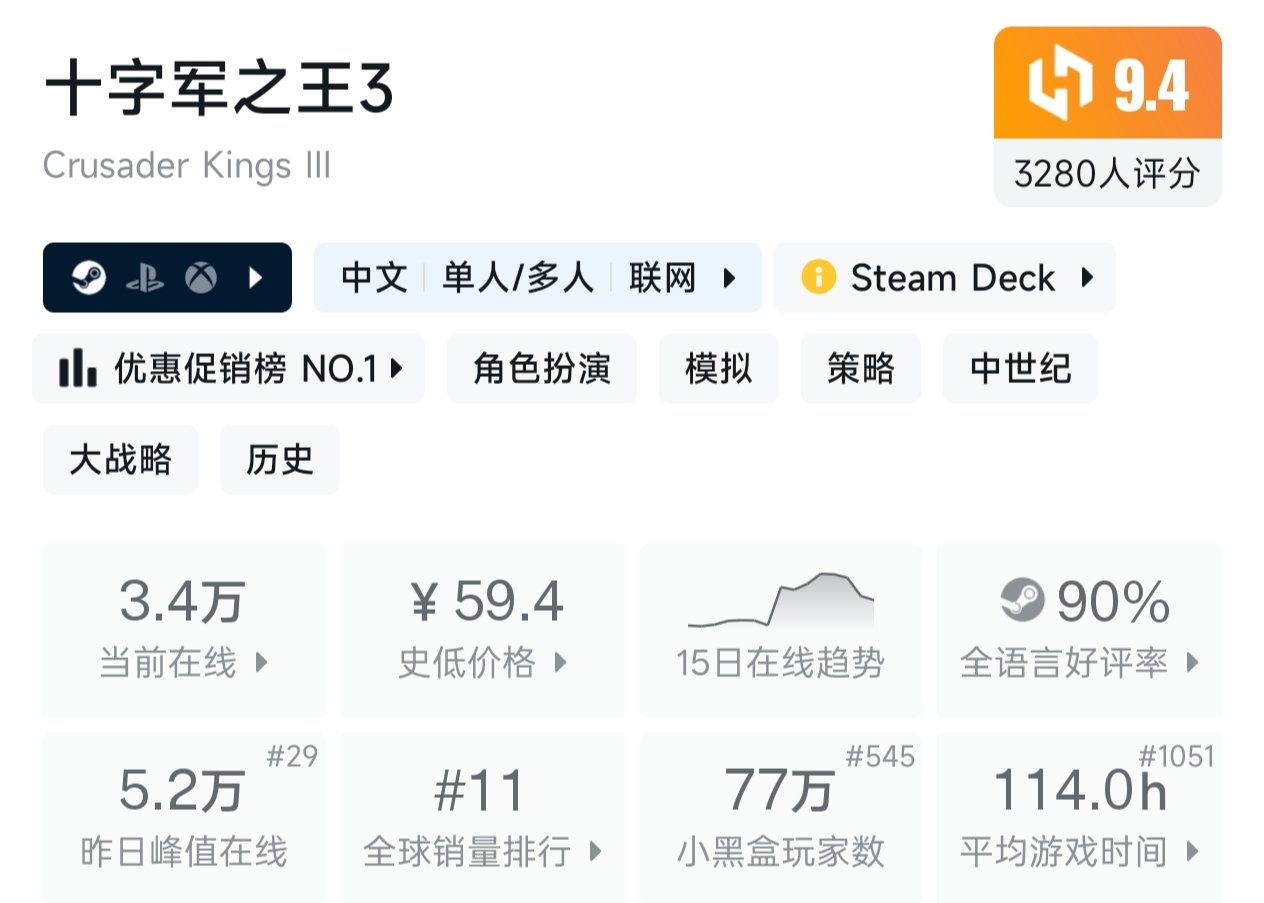The width and height of the screenshot is (1264, 903).
Task: Click the Xiaoheihe logo in score badge
Action: pos(1060,84)
